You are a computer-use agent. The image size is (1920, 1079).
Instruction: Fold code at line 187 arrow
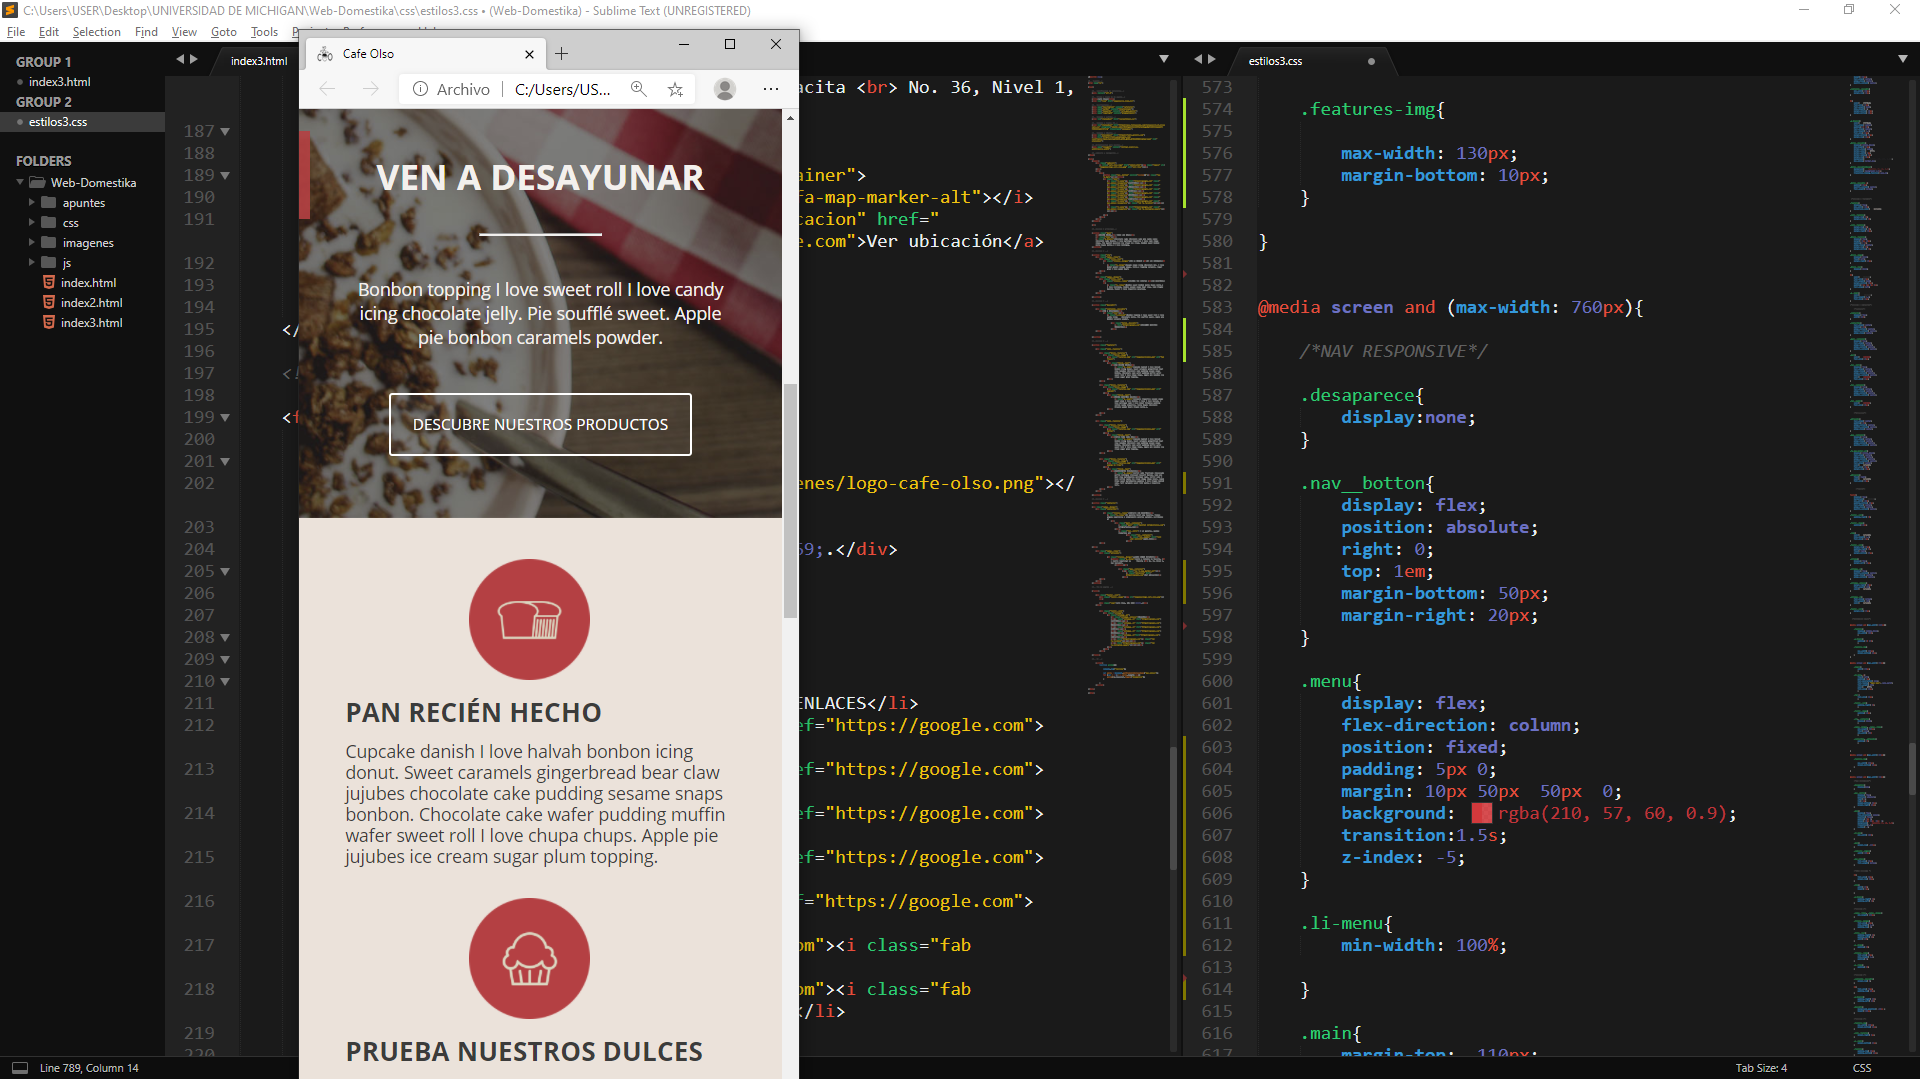pyautogui.click(x=225, y=132)
